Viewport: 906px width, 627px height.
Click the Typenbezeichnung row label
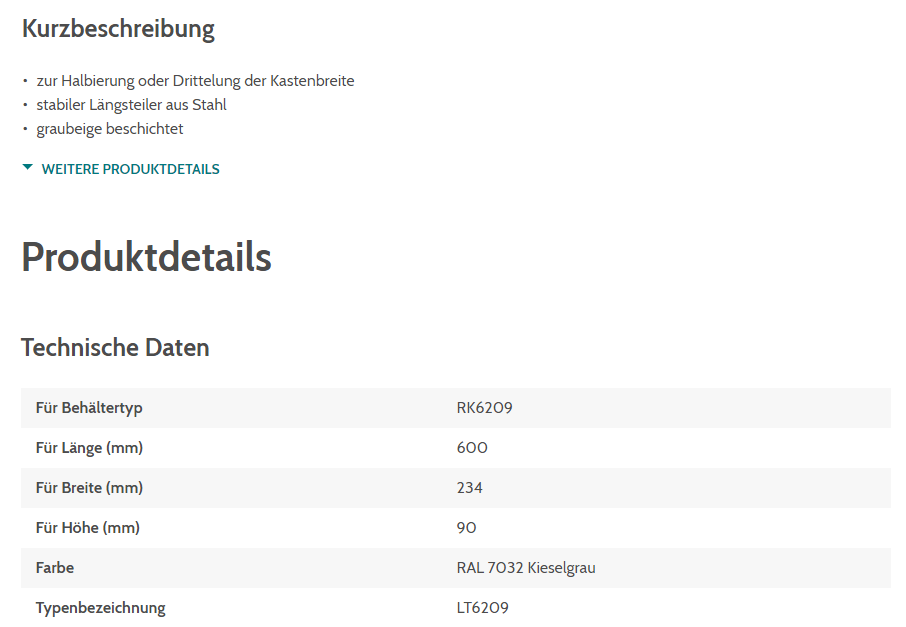pyautogui.click(x=100, y=608)
